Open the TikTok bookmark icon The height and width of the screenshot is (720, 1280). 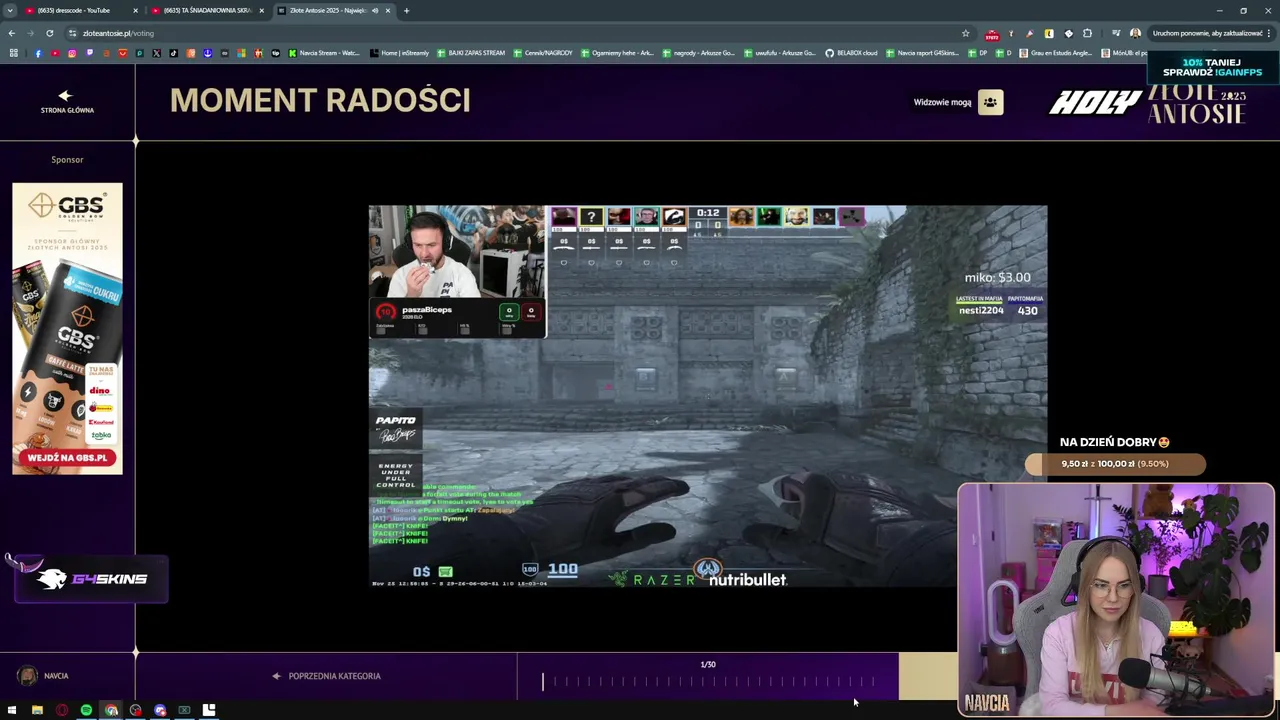(x=173, y=53)
